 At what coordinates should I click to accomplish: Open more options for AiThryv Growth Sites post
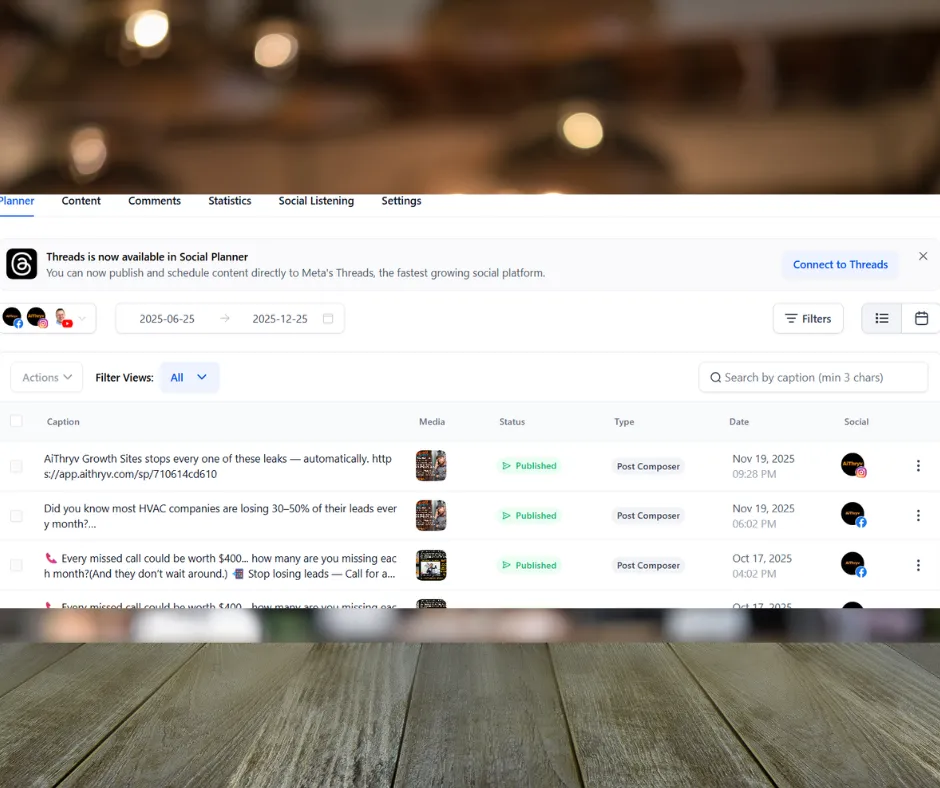pos(918,465)
